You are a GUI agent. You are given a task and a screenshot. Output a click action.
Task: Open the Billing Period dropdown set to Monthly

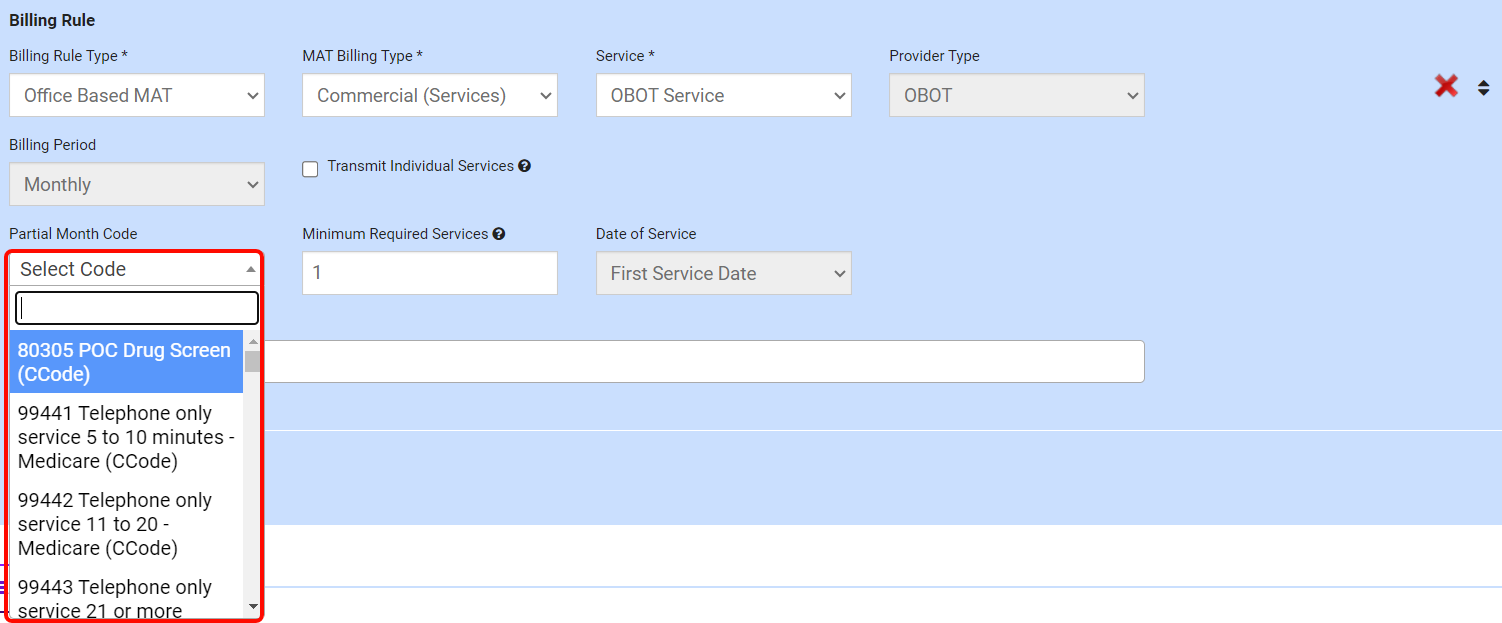click(137, 185)
